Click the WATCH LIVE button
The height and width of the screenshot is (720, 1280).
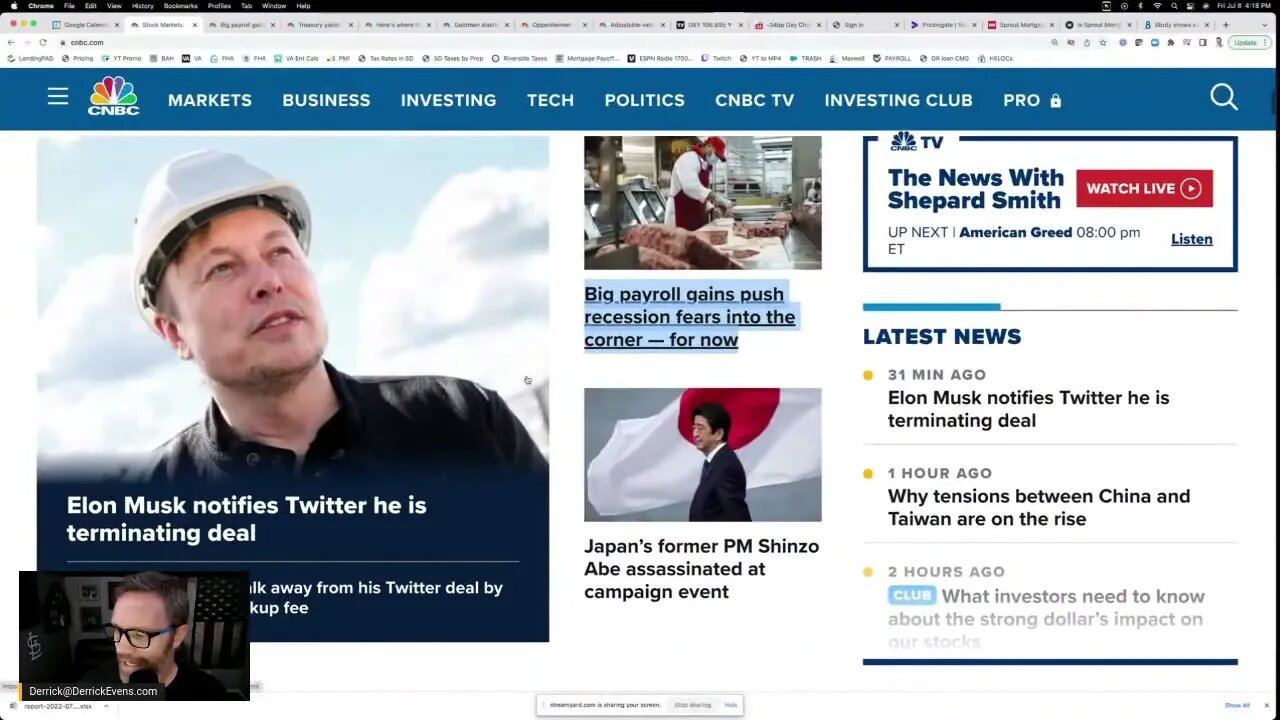tap(1144, 188)
